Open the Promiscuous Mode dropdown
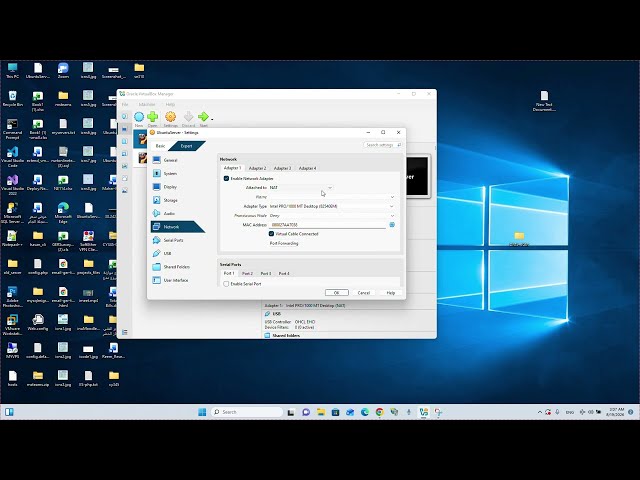The width and height of the screenshot is (640, 480). pyautogui.click(x=332, y=216)
